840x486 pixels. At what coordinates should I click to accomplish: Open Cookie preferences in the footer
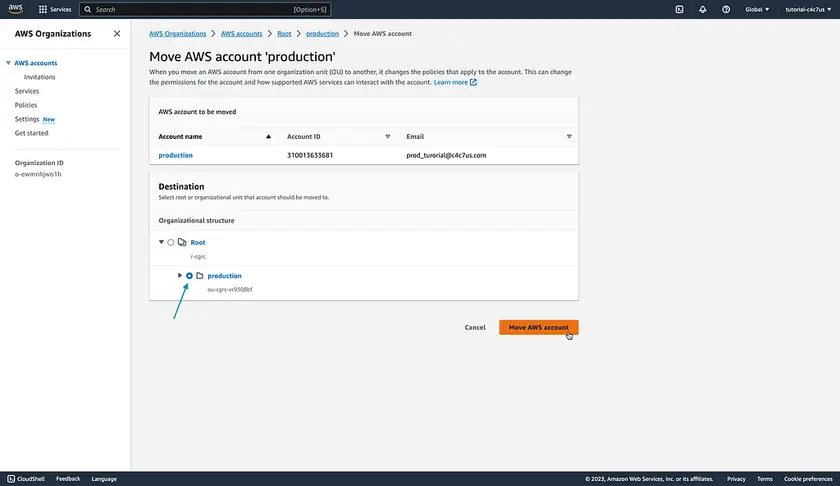808,479
